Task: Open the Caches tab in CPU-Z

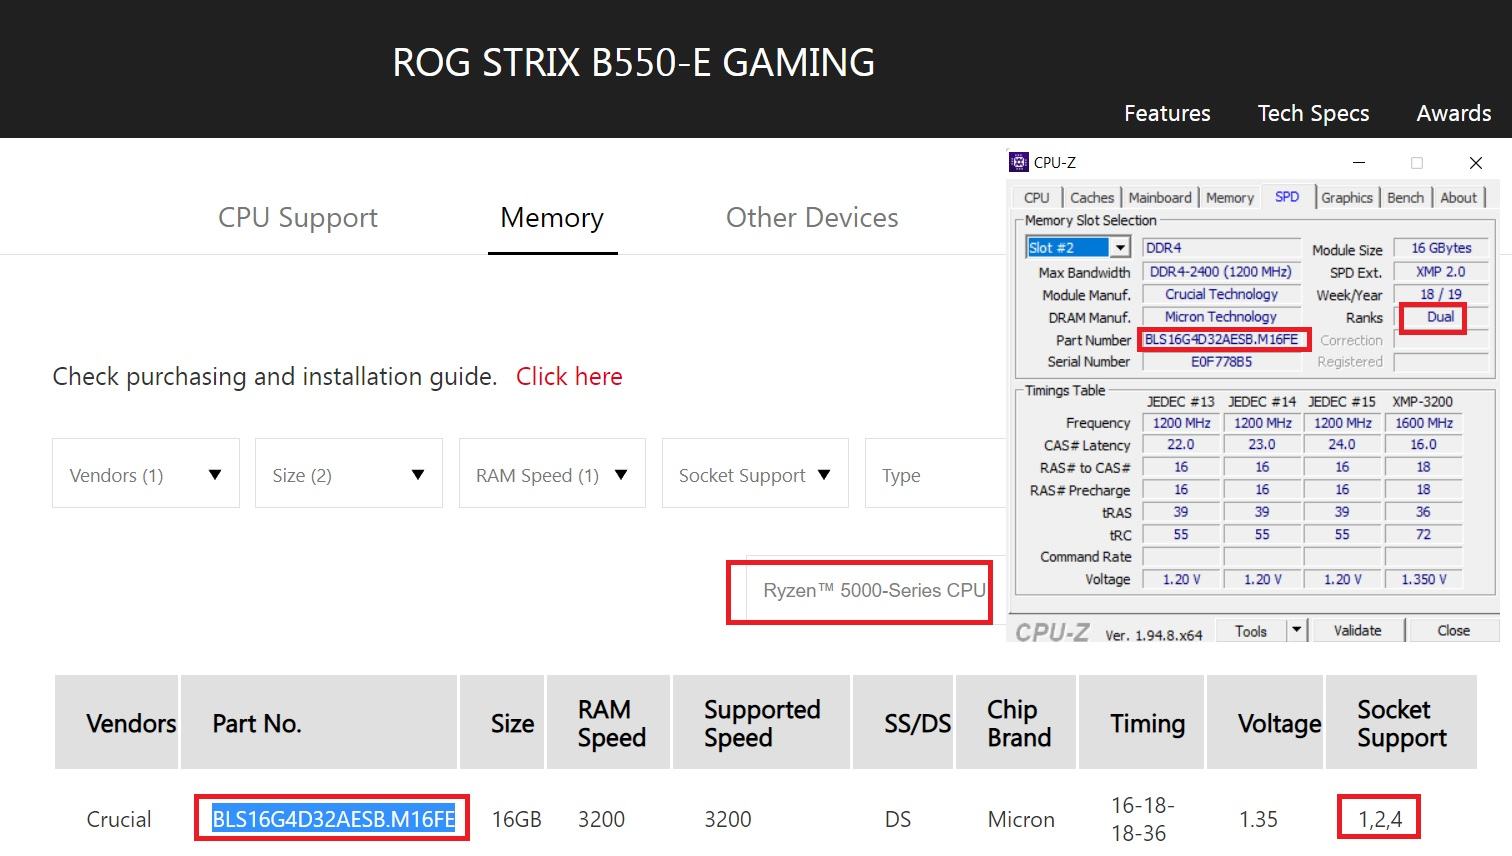Action: click(1092, 198)
